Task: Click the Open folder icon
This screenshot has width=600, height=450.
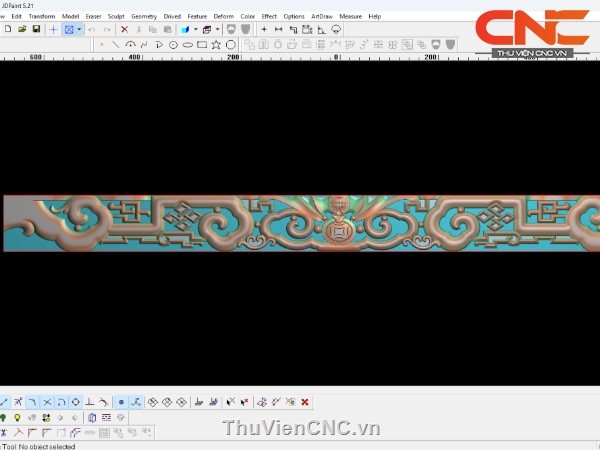Action: coord(22,29)
